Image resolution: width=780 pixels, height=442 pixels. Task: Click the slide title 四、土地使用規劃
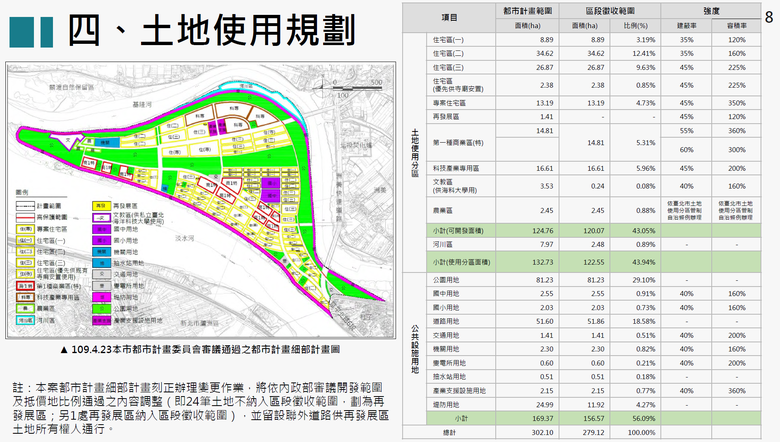tap(211, 30)
